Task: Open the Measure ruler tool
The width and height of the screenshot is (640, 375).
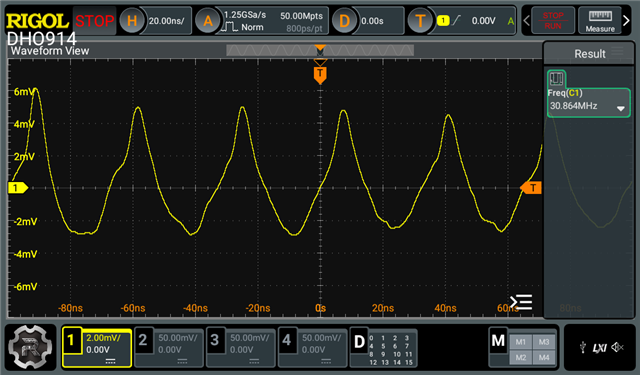Action: 600,20
